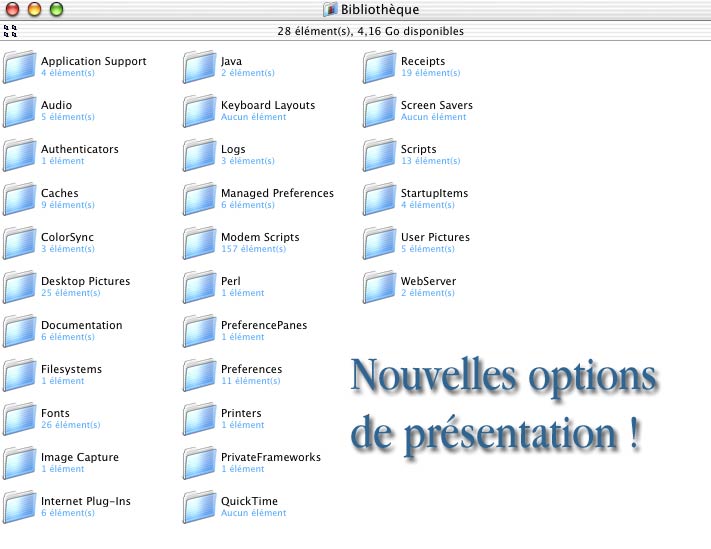Select the Documentation folder icon
Screen dimensions: 711x549
click(19, 331)
